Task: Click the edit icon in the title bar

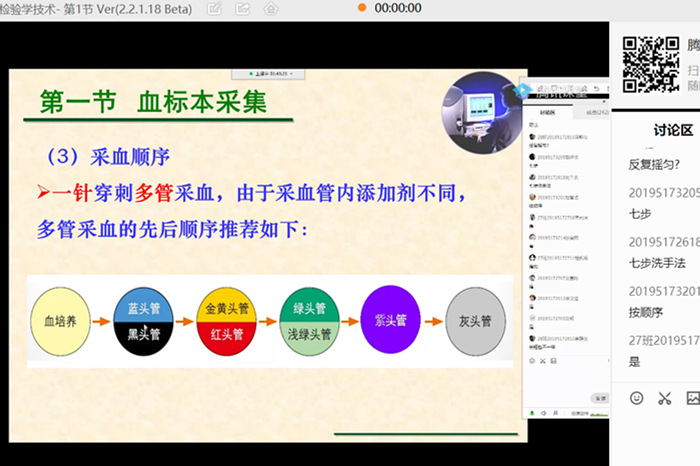Action: (x=215, y=9)
